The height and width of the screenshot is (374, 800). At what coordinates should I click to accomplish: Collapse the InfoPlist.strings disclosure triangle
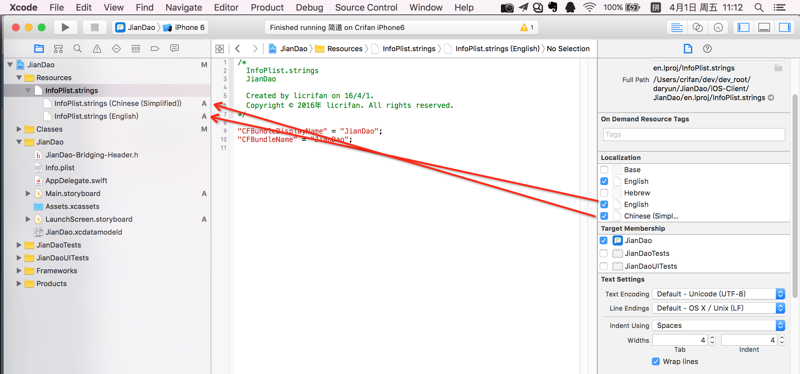(28, 90)
